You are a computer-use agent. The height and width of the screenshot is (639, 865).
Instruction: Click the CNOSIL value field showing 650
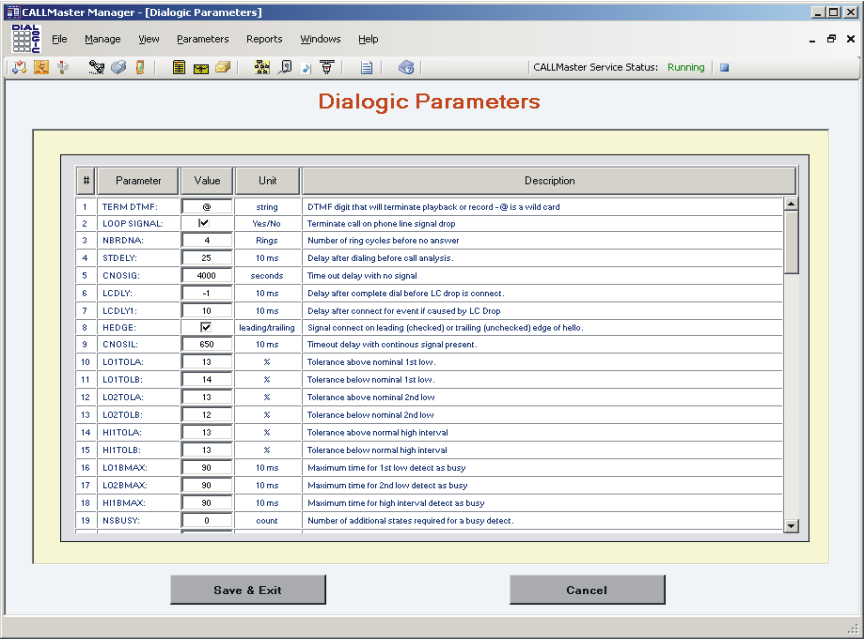(x=207, y=344)
